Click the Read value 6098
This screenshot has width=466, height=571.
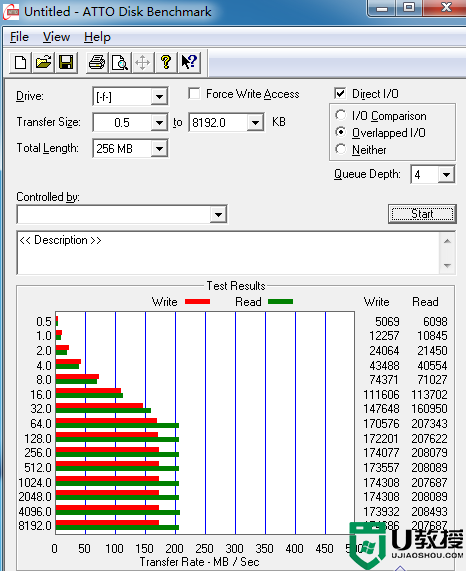[435, 322]
